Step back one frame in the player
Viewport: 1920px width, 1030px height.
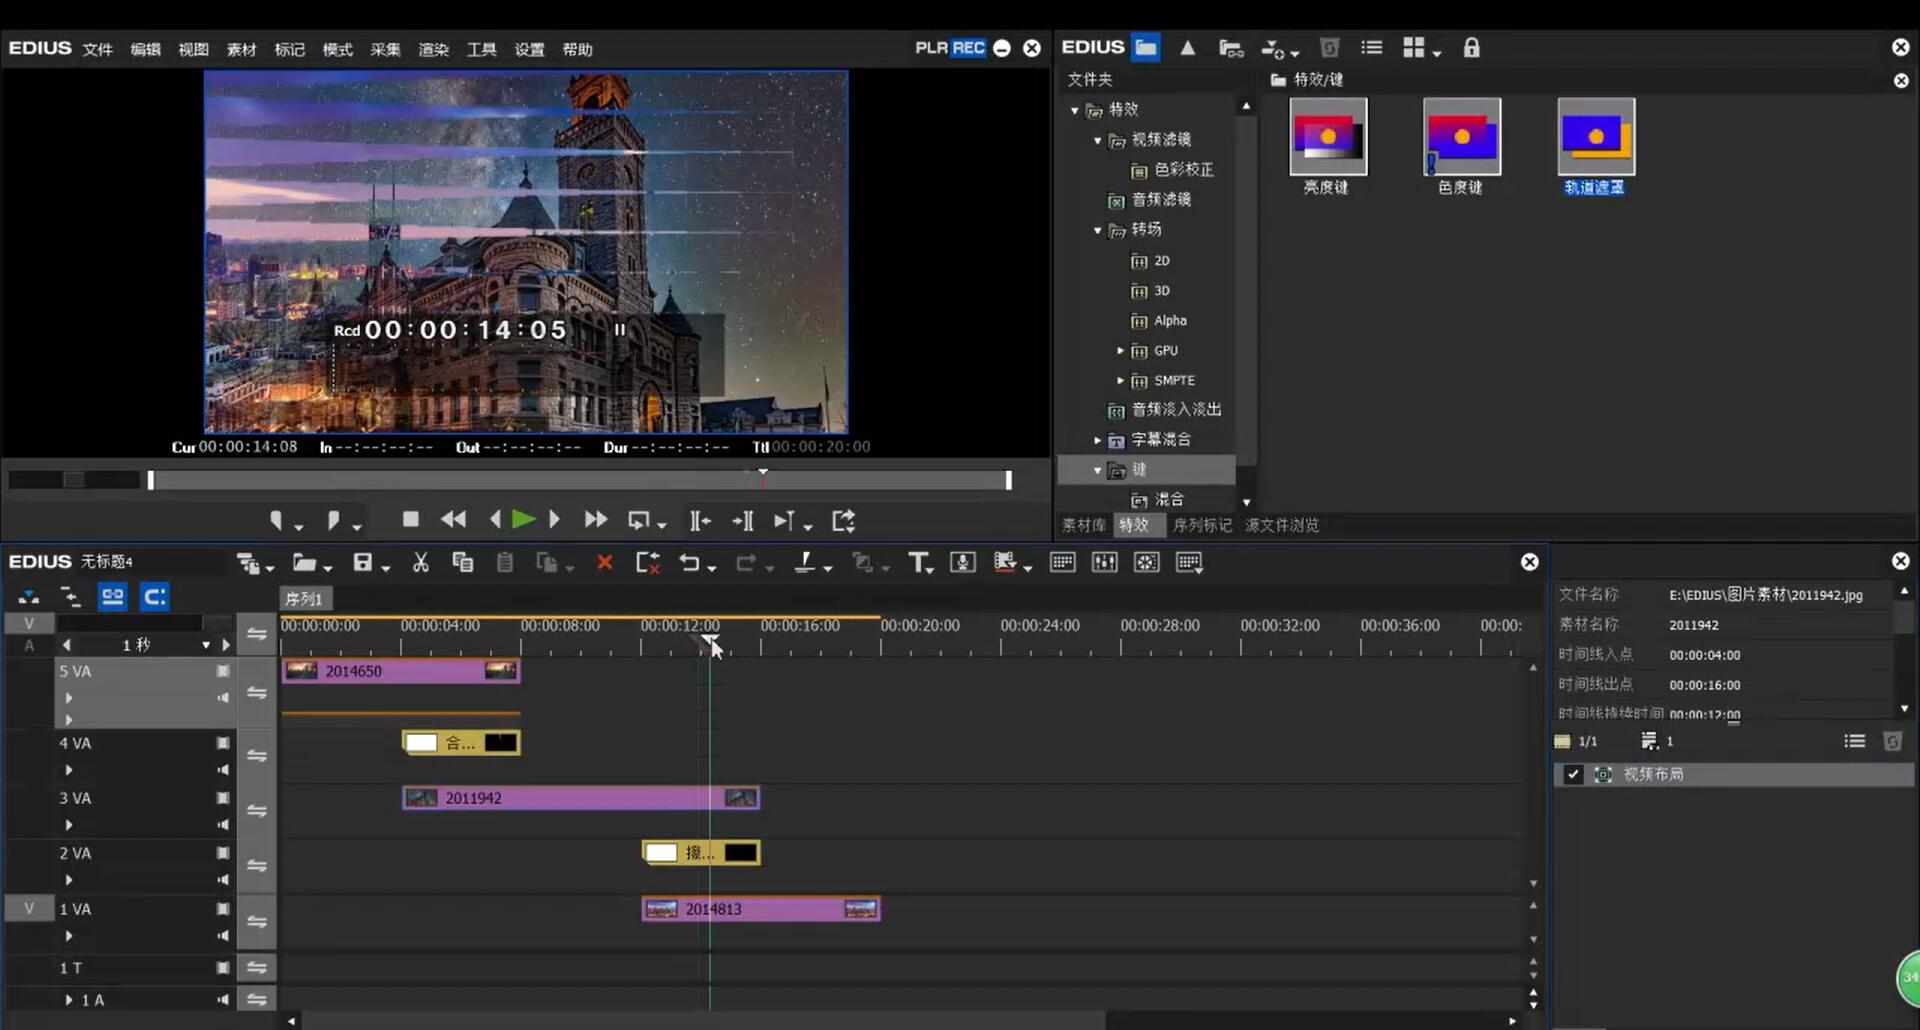(495, 520)
